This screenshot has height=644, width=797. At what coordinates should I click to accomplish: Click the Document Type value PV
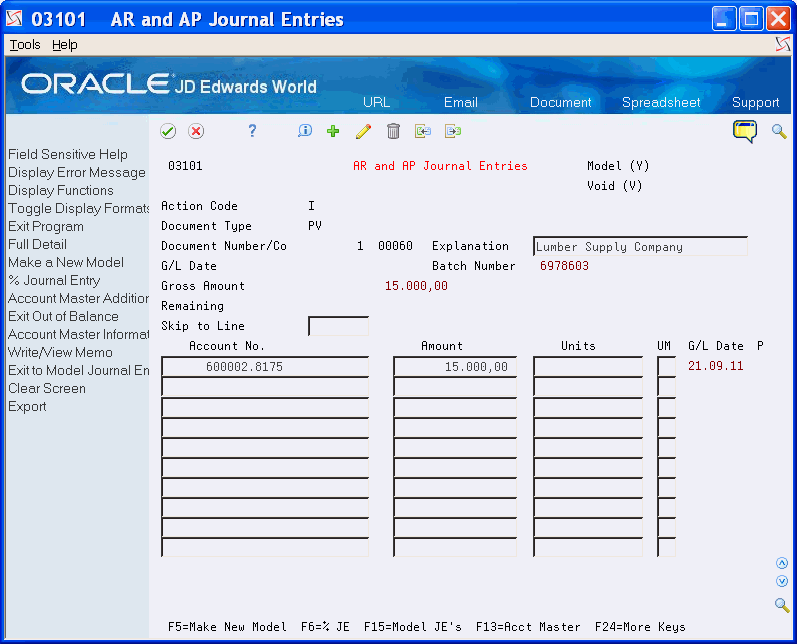[315, 226]
